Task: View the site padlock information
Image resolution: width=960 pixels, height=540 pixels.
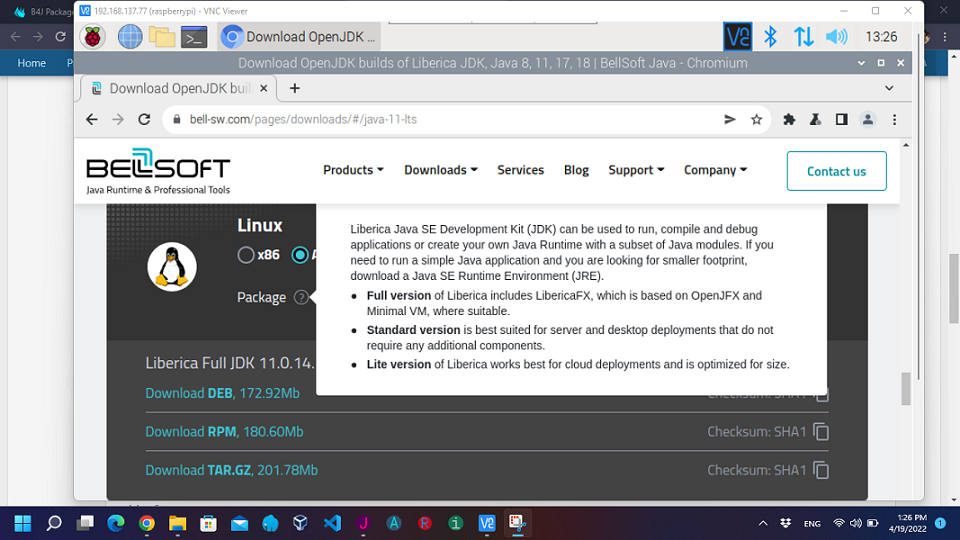Action: 177,119
